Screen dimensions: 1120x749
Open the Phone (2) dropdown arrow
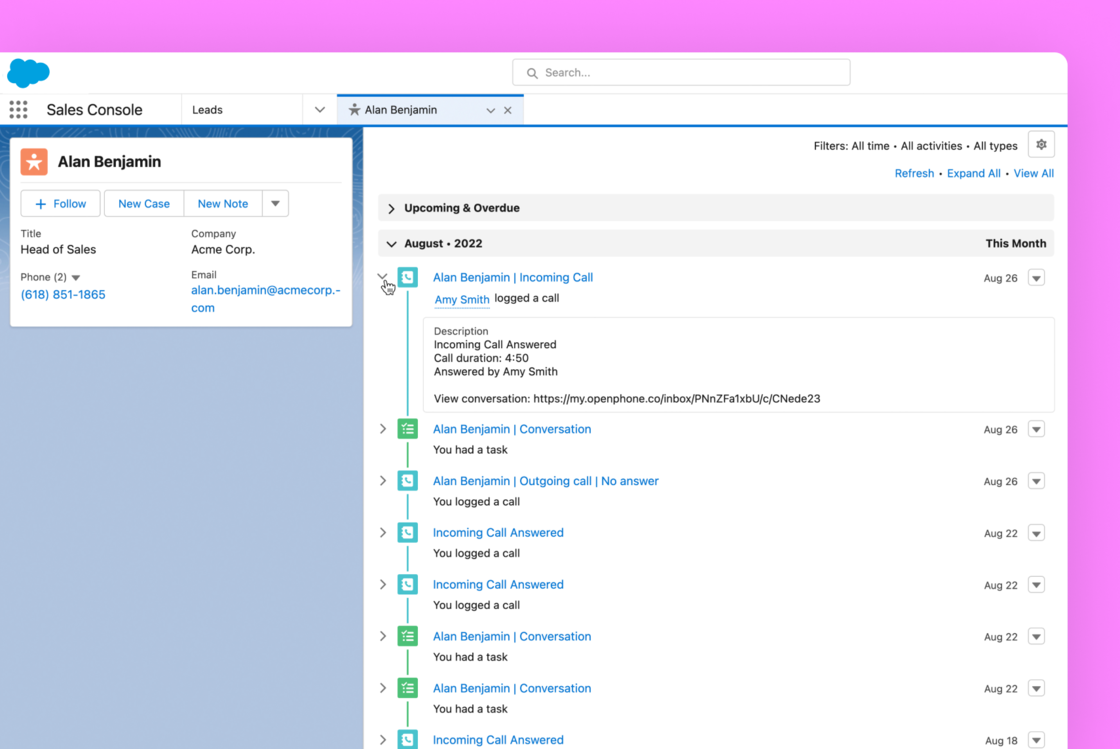click(x=76, y=278)
